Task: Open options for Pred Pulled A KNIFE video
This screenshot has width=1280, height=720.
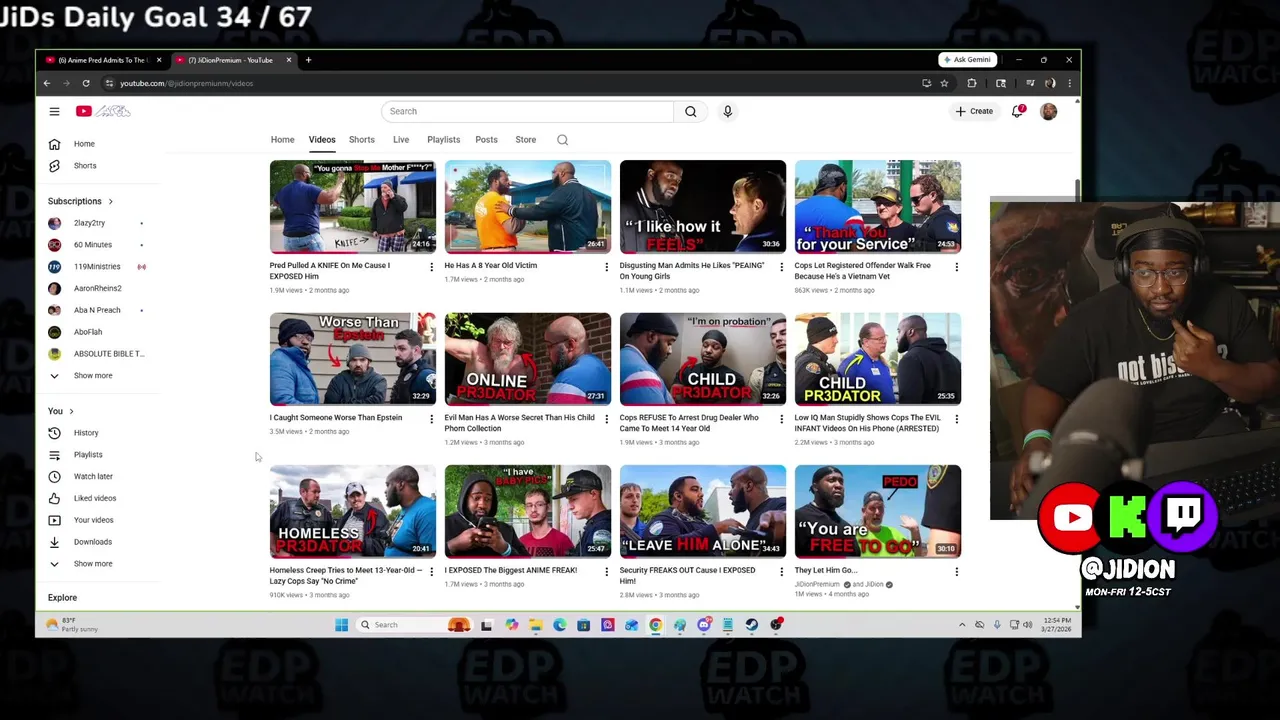Action: [x=431, y=267]
